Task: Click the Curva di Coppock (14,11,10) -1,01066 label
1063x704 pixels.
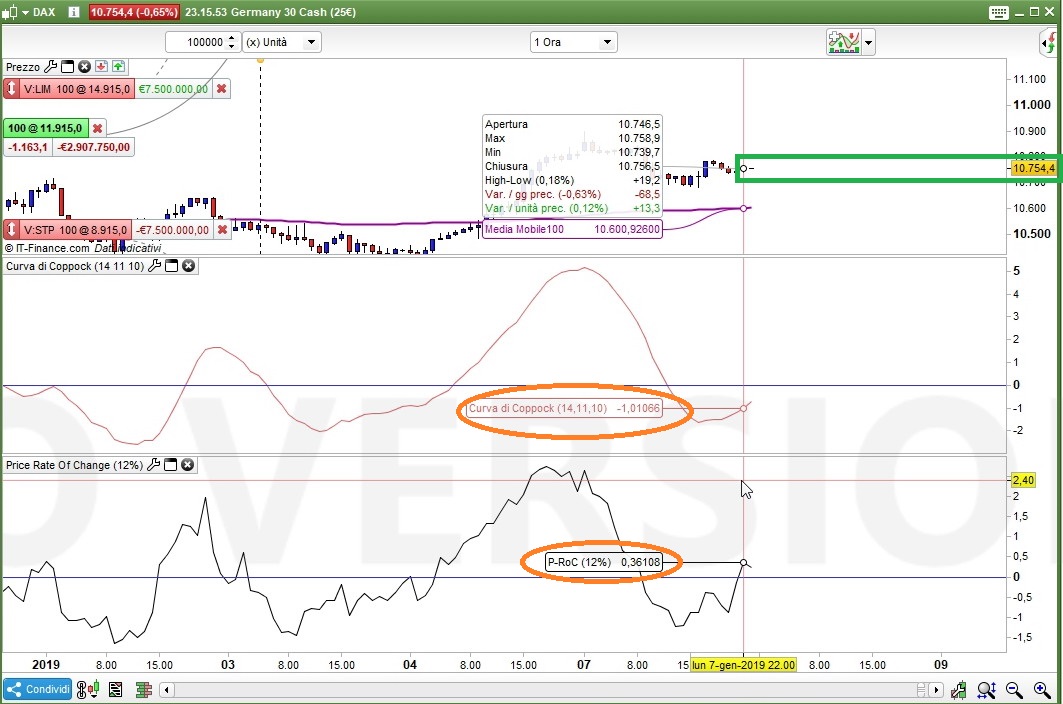Action: pos(564,408)
